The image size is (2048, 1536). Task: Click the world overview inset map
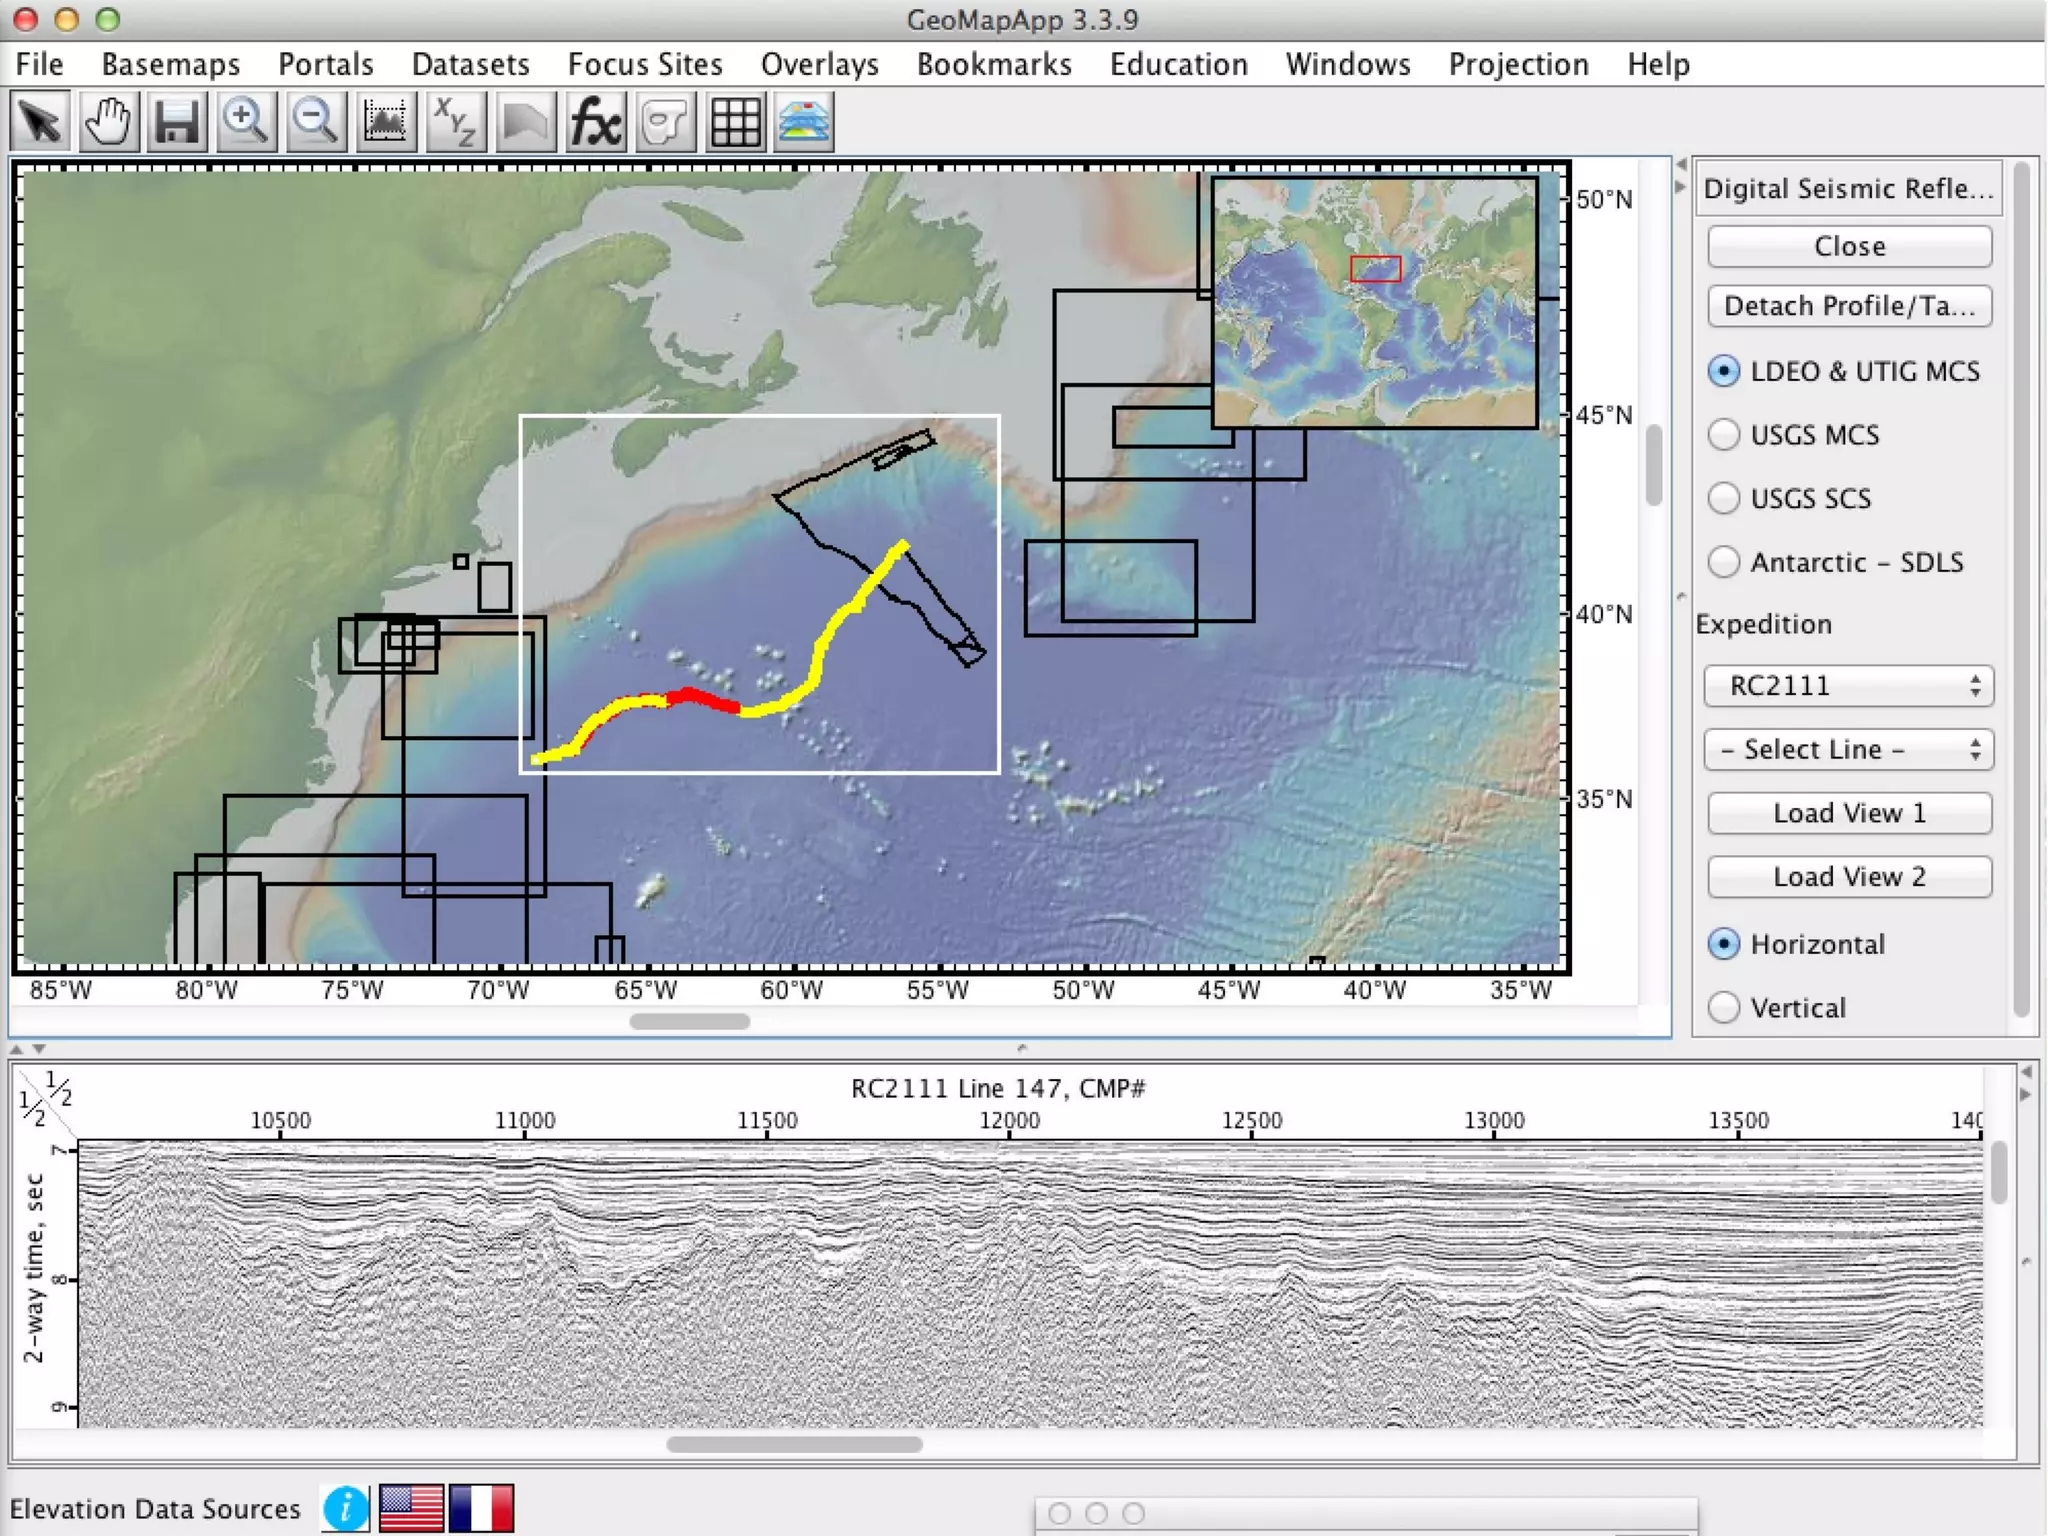[x=1374, y=302]
